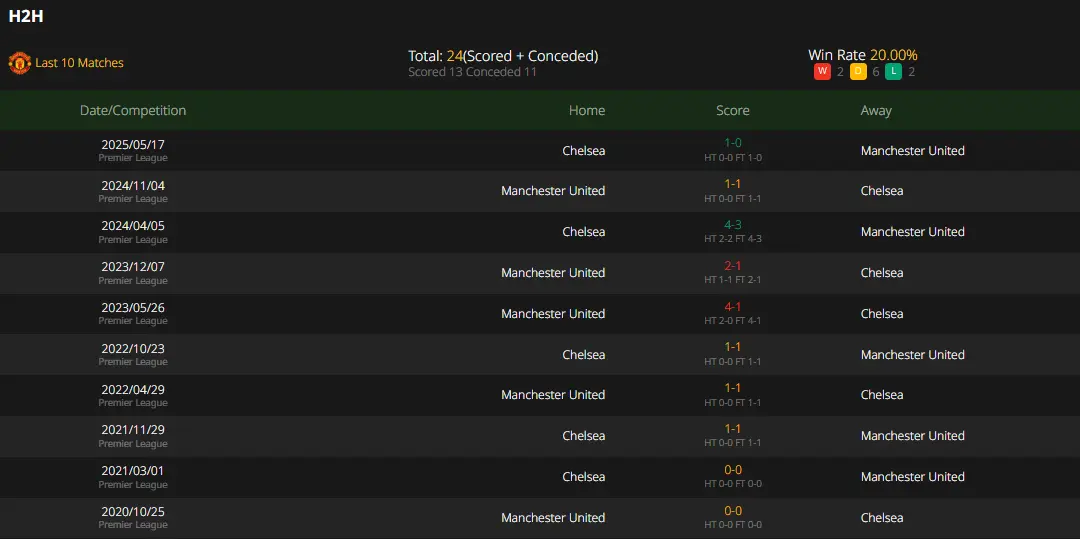Click the Win Rate 20.00% text

(x=862, y=55)
